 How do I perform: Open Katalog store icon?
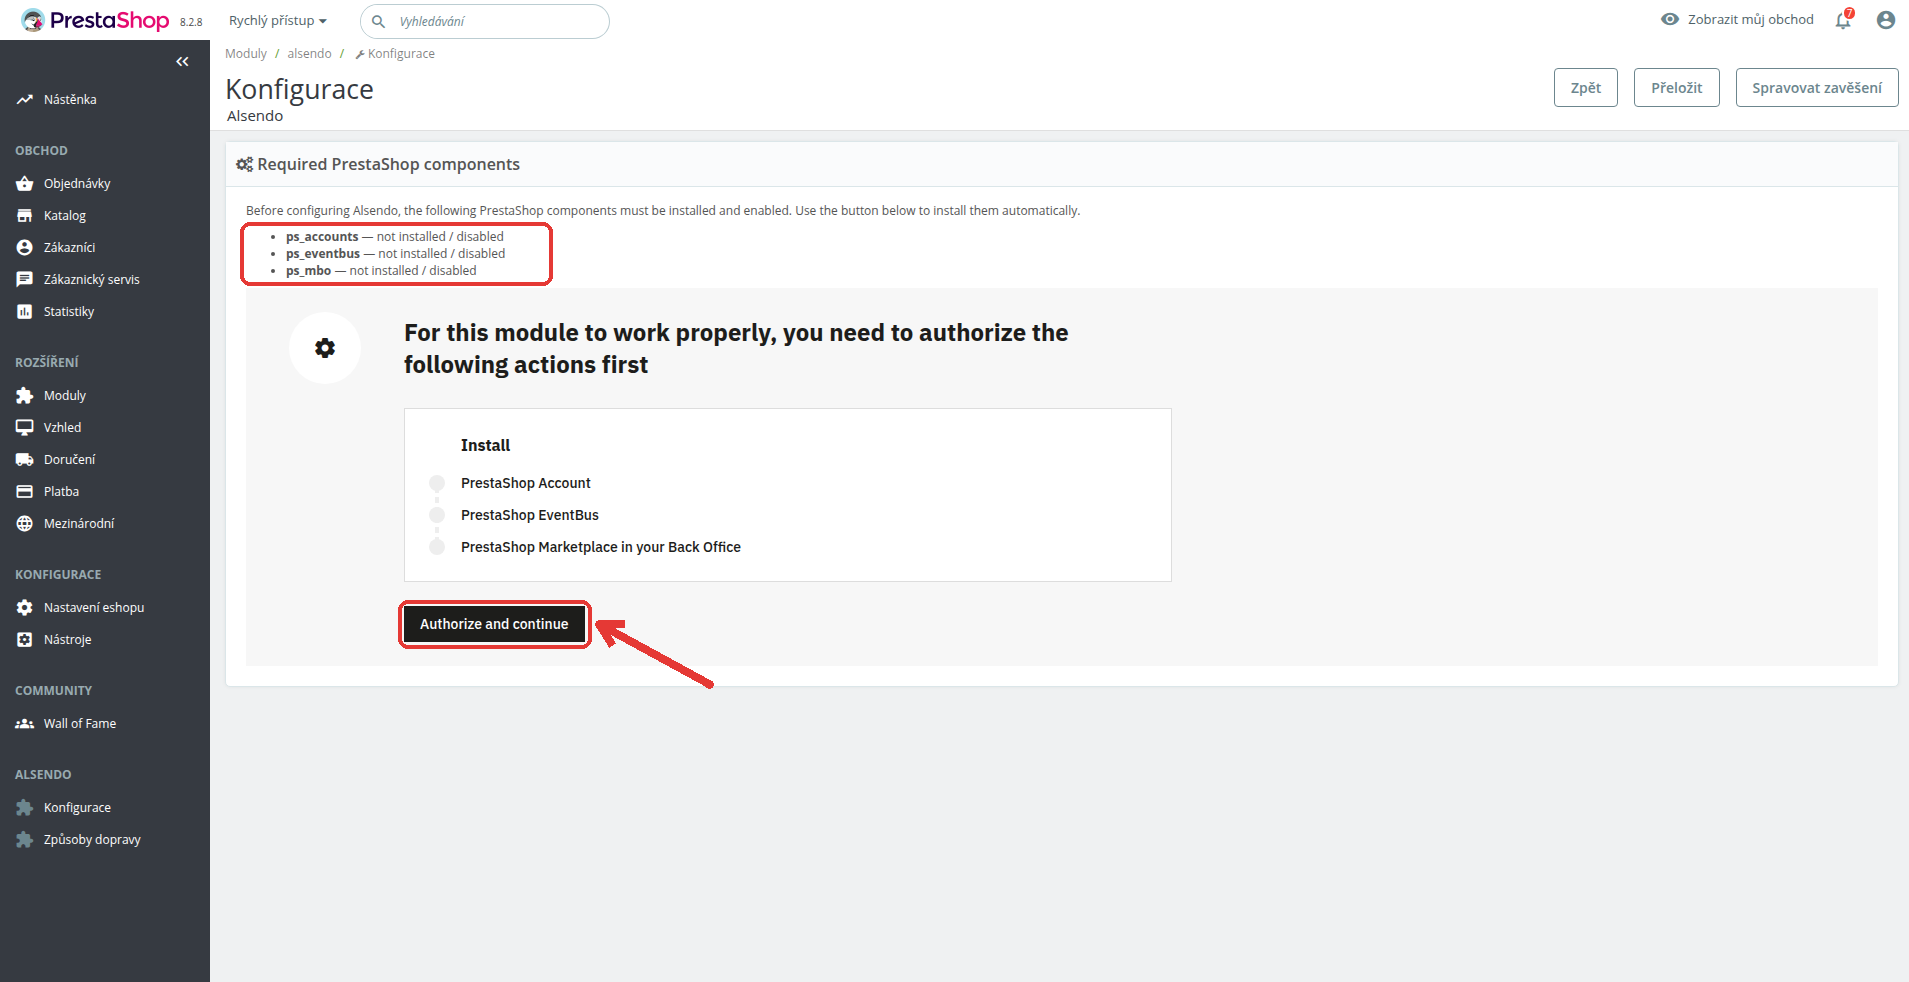25,216
